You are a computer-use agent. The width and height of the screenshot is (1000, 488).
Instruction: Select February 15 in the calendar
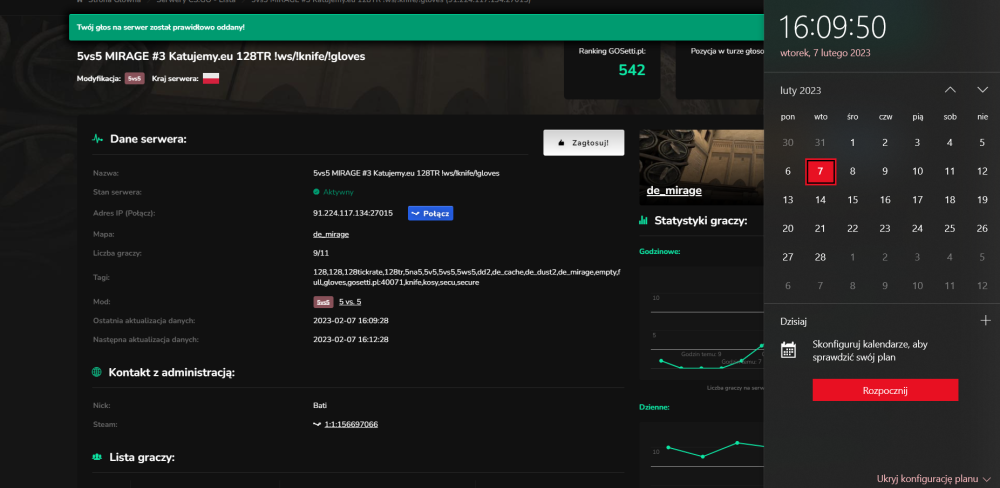pos(853,200)
